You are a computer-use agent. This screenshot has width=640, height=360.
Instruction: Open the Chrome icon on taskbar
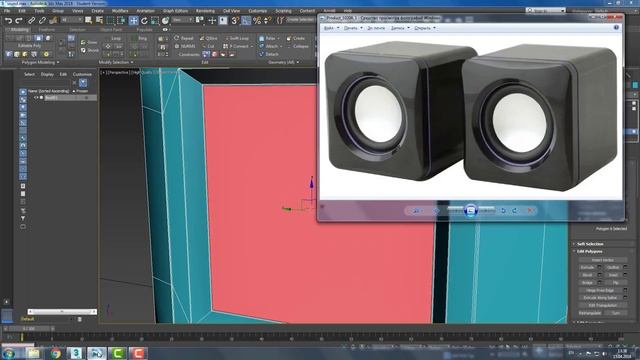[x=56, y=353]
